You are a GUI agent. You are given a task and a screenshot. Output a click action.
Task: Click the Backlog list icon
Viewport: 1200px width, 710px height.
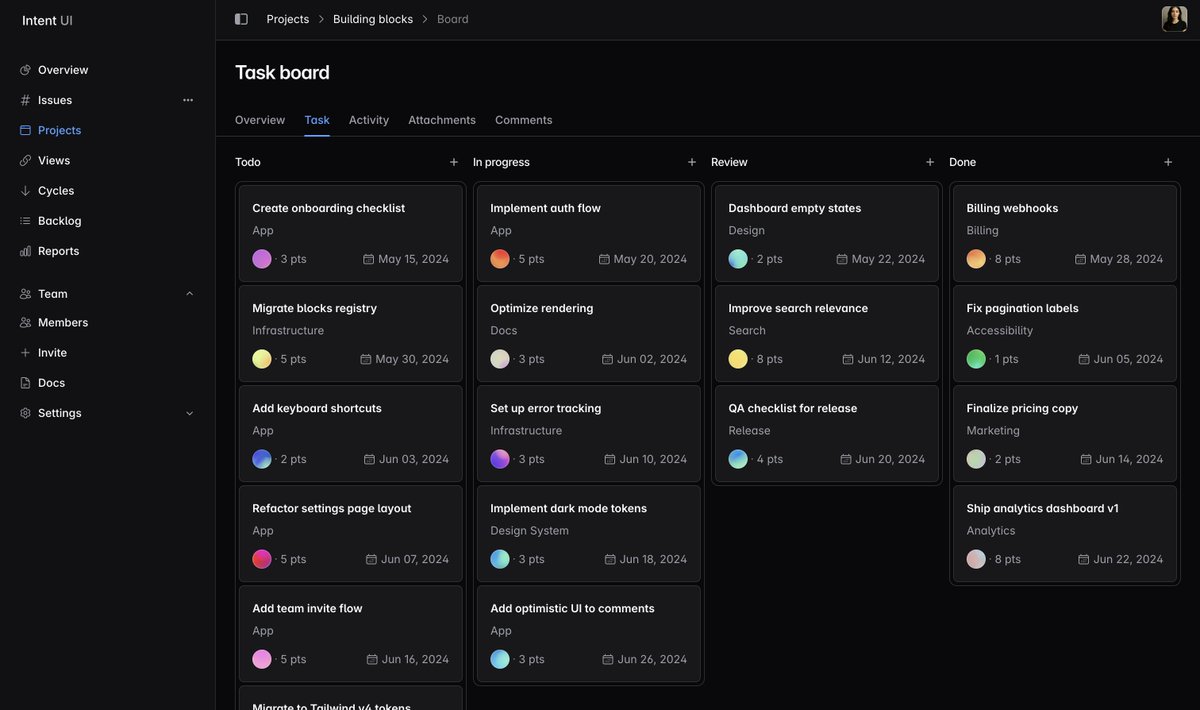tap(25, 221)
